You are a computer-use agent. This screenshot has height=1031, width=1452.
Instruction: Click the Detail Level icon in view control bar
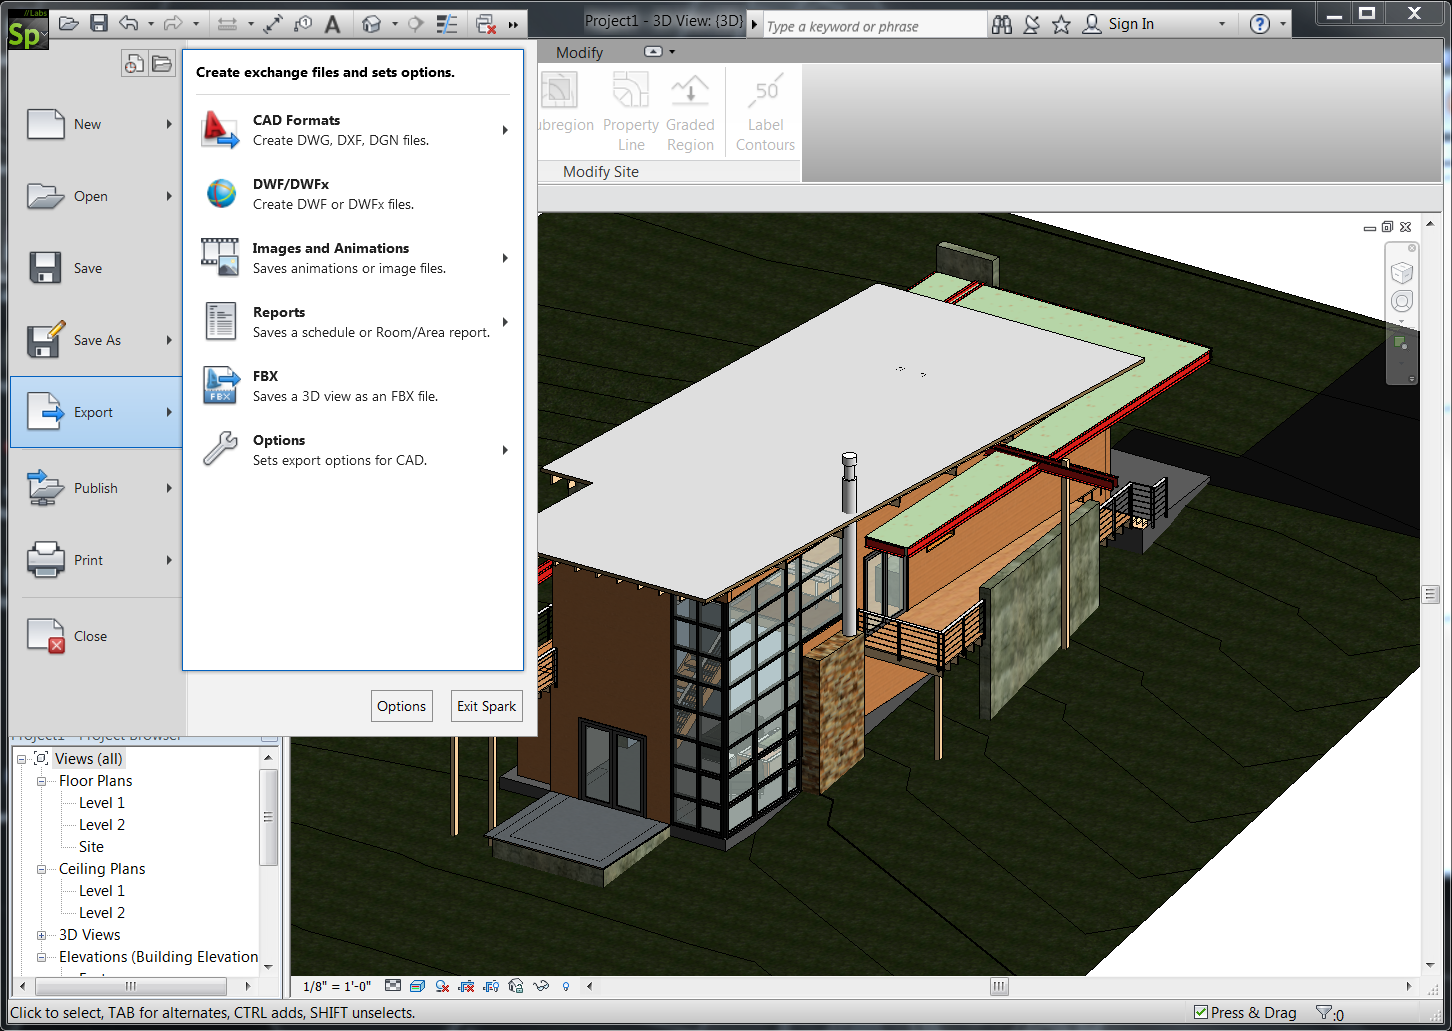click(x=393, y=986)
